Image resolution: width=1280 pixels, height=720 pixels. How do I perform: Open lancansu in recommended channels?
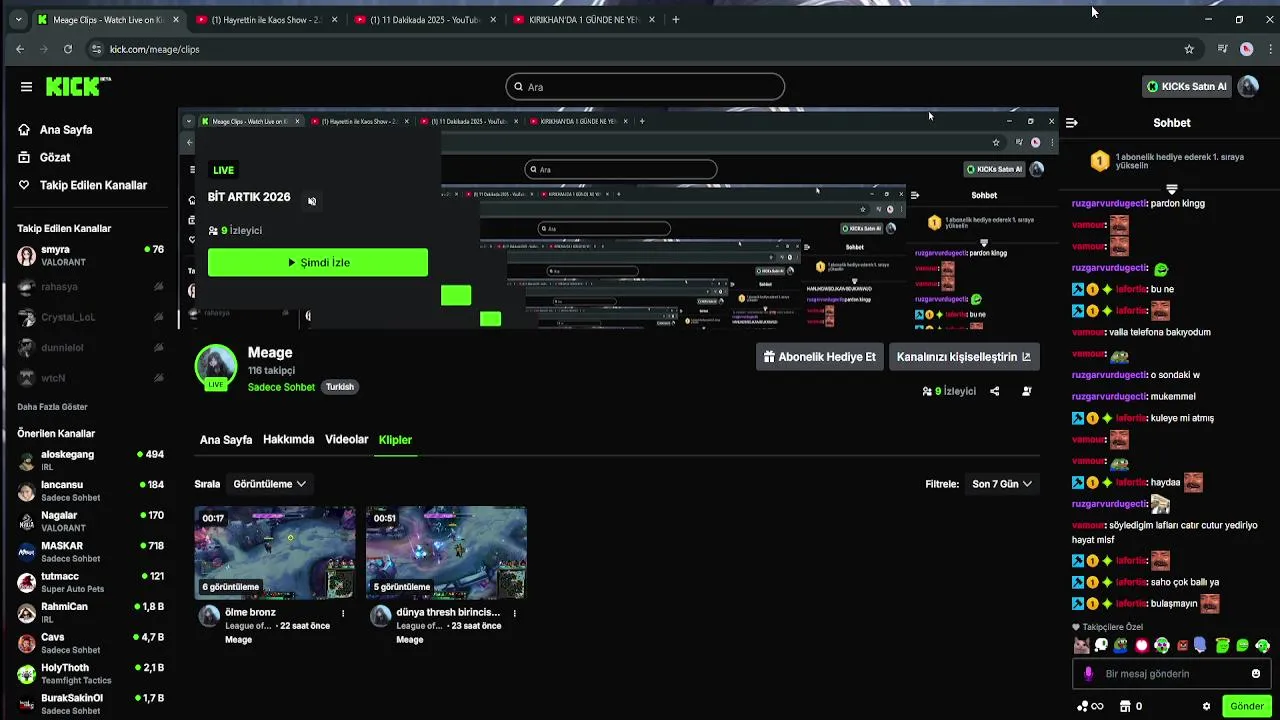(x=90, y=491)
